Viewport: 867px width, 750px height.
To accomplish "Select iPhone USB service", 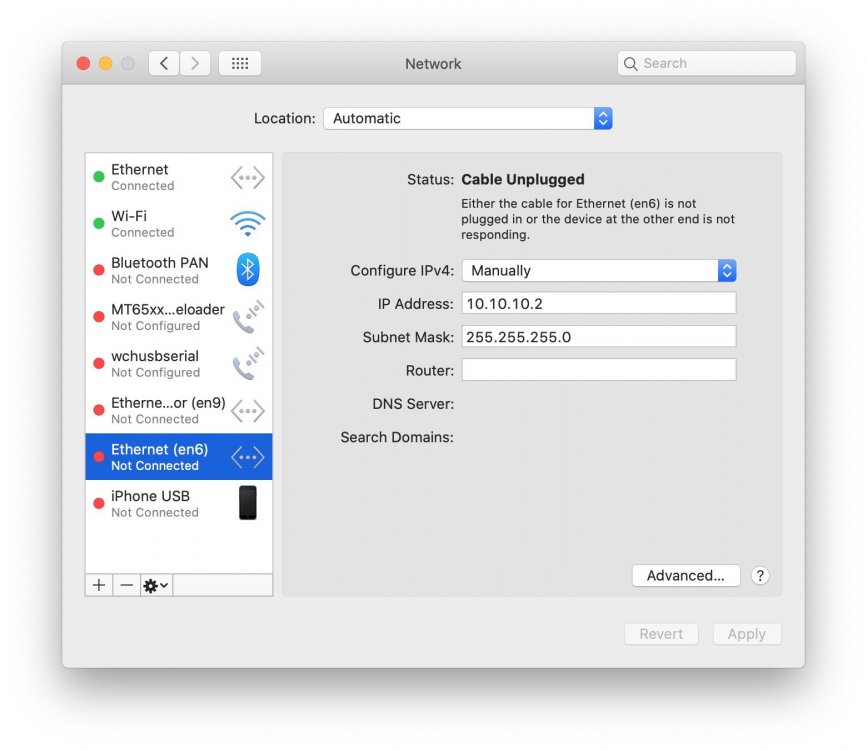I will [x=179, y=503].
